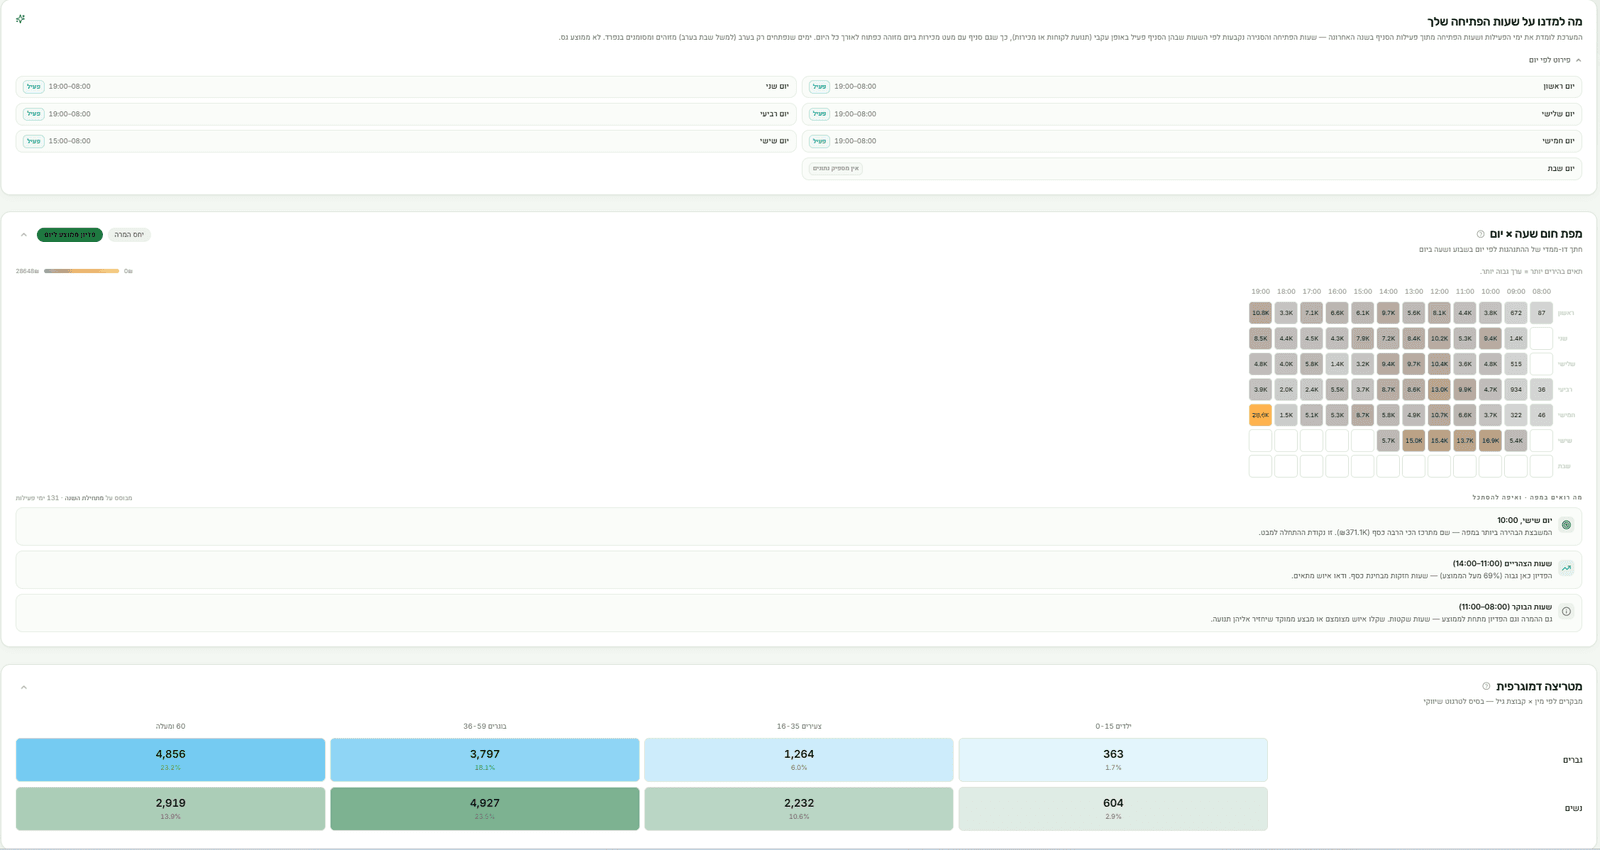Collapse the 'פירוט לפי יום' breakdown
The width and height of the screenshot is (1600, 850).
point(1555,60)
